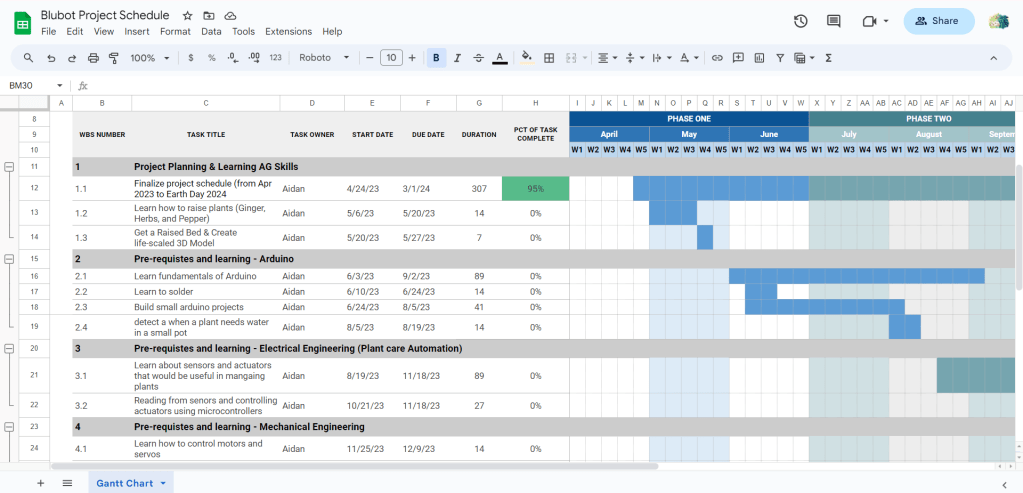Switch to the Gantt Chart tab
Image resolution: width=1023 pixels, height=493 pixels.
click(124, 483)
